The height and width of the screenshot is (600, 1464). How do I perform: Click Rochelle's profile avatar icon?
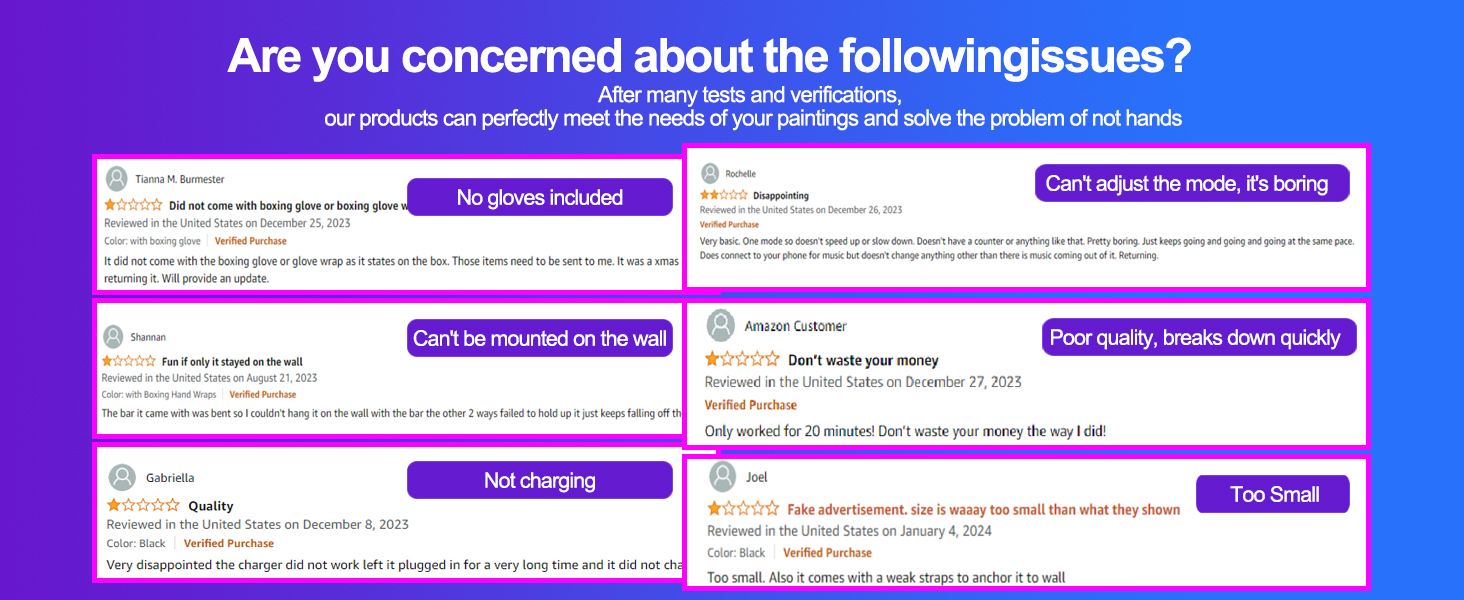[710, 174]
